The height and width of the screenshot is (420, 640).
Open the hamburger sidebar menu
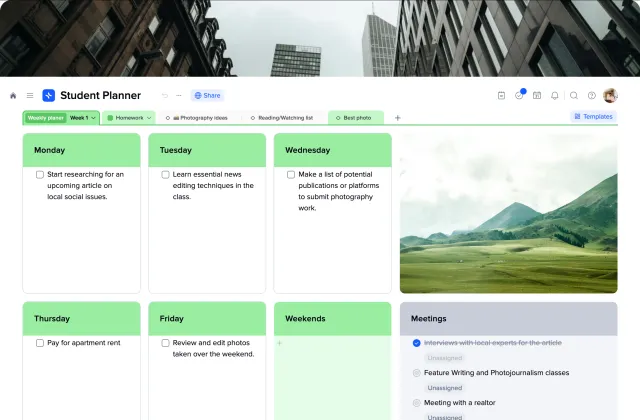pos(30,96)
